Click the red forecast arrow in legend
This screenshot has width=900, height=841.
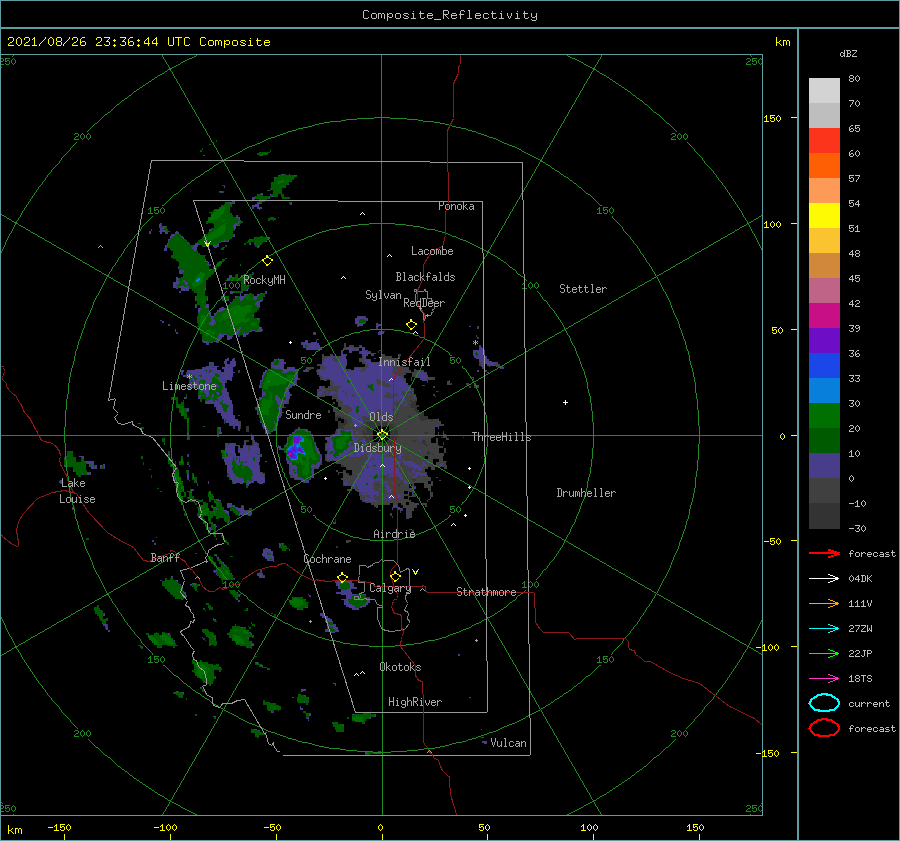[x=824, y=553]
